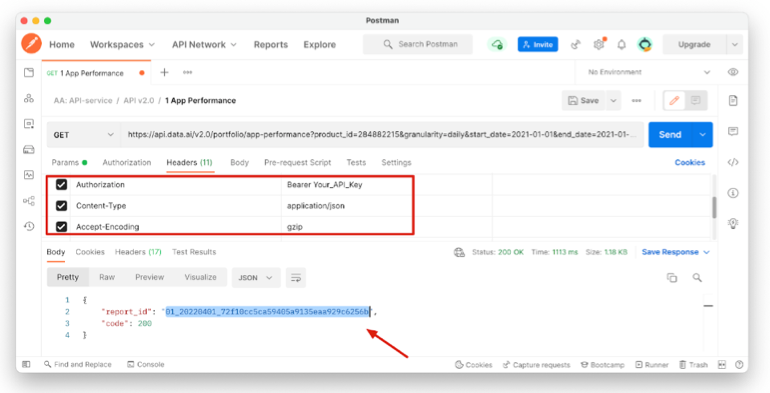Switch to the request Body tab
Image resolution: width=770 pixels, height=393 pixels.
240,162
